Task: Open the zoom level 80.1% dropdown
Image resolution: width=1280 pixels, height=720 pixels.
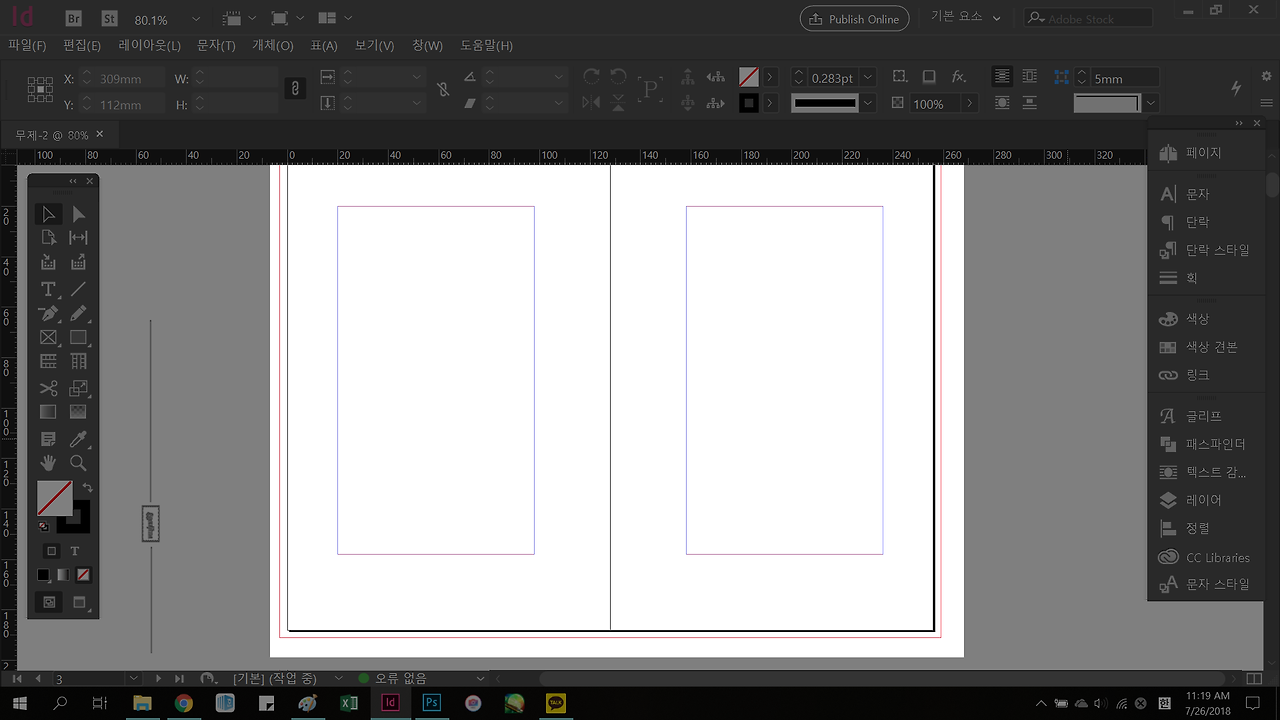Action: click(x=195, y=20)
